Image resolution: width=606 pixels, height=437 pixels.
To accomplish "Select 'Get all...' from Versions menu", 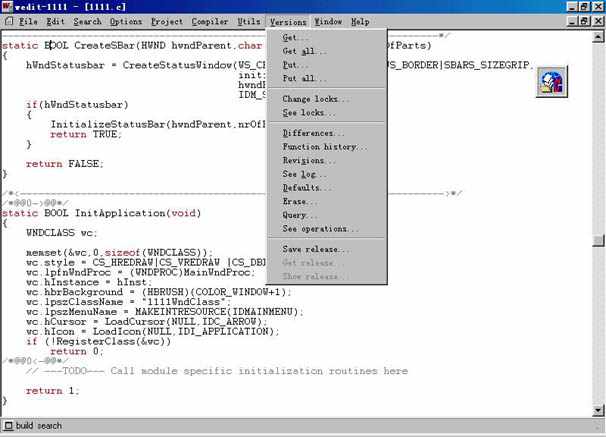I will 304,51.
